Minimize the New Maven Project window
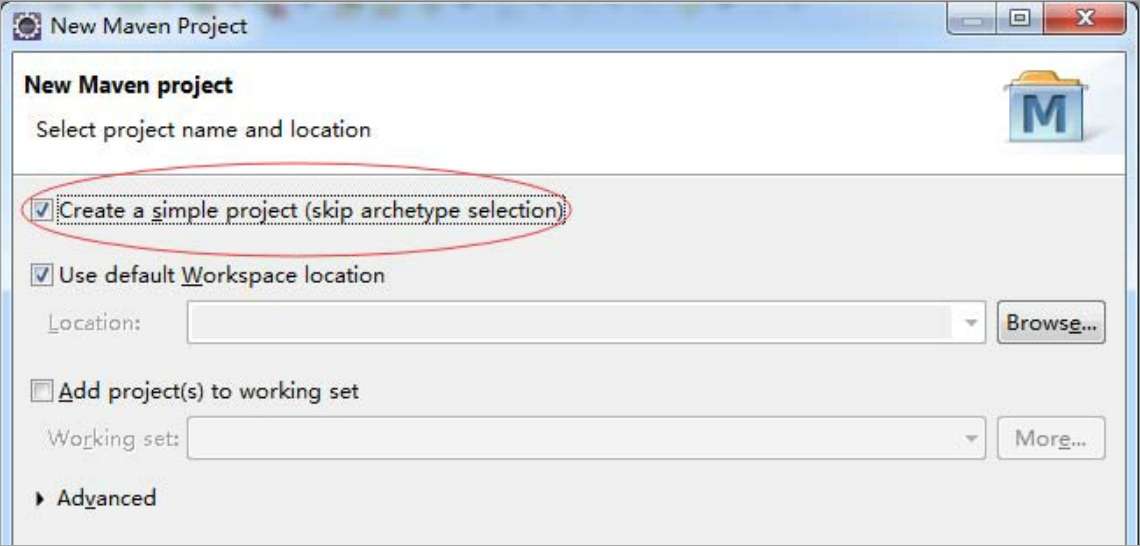1140x546 pixels. [x=971, y=19]
